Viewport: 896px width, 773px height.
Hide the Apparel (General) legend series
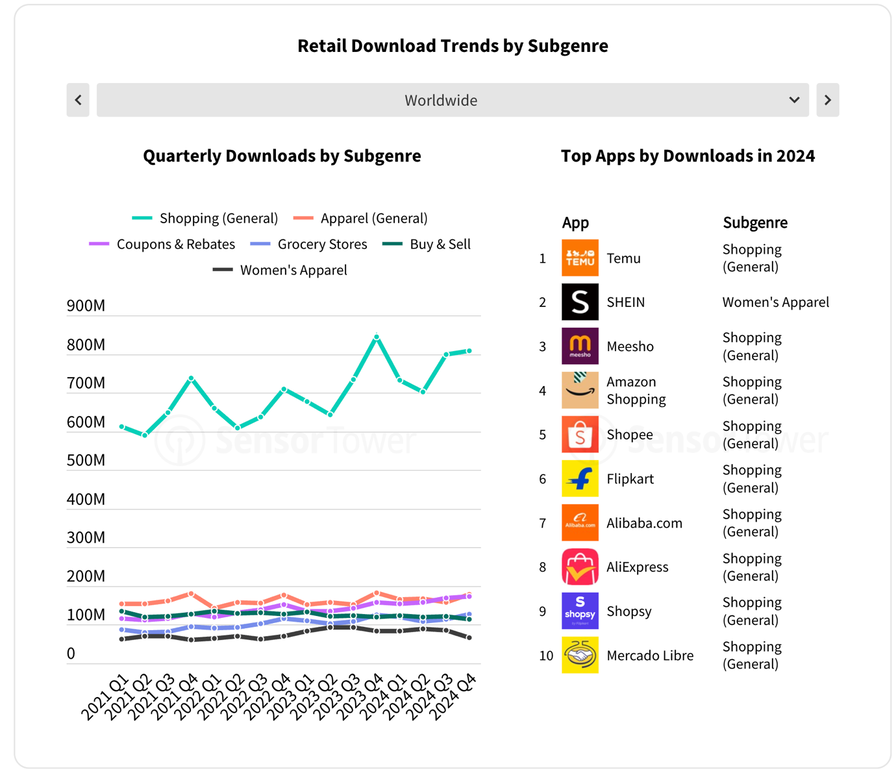click(360, 218)
